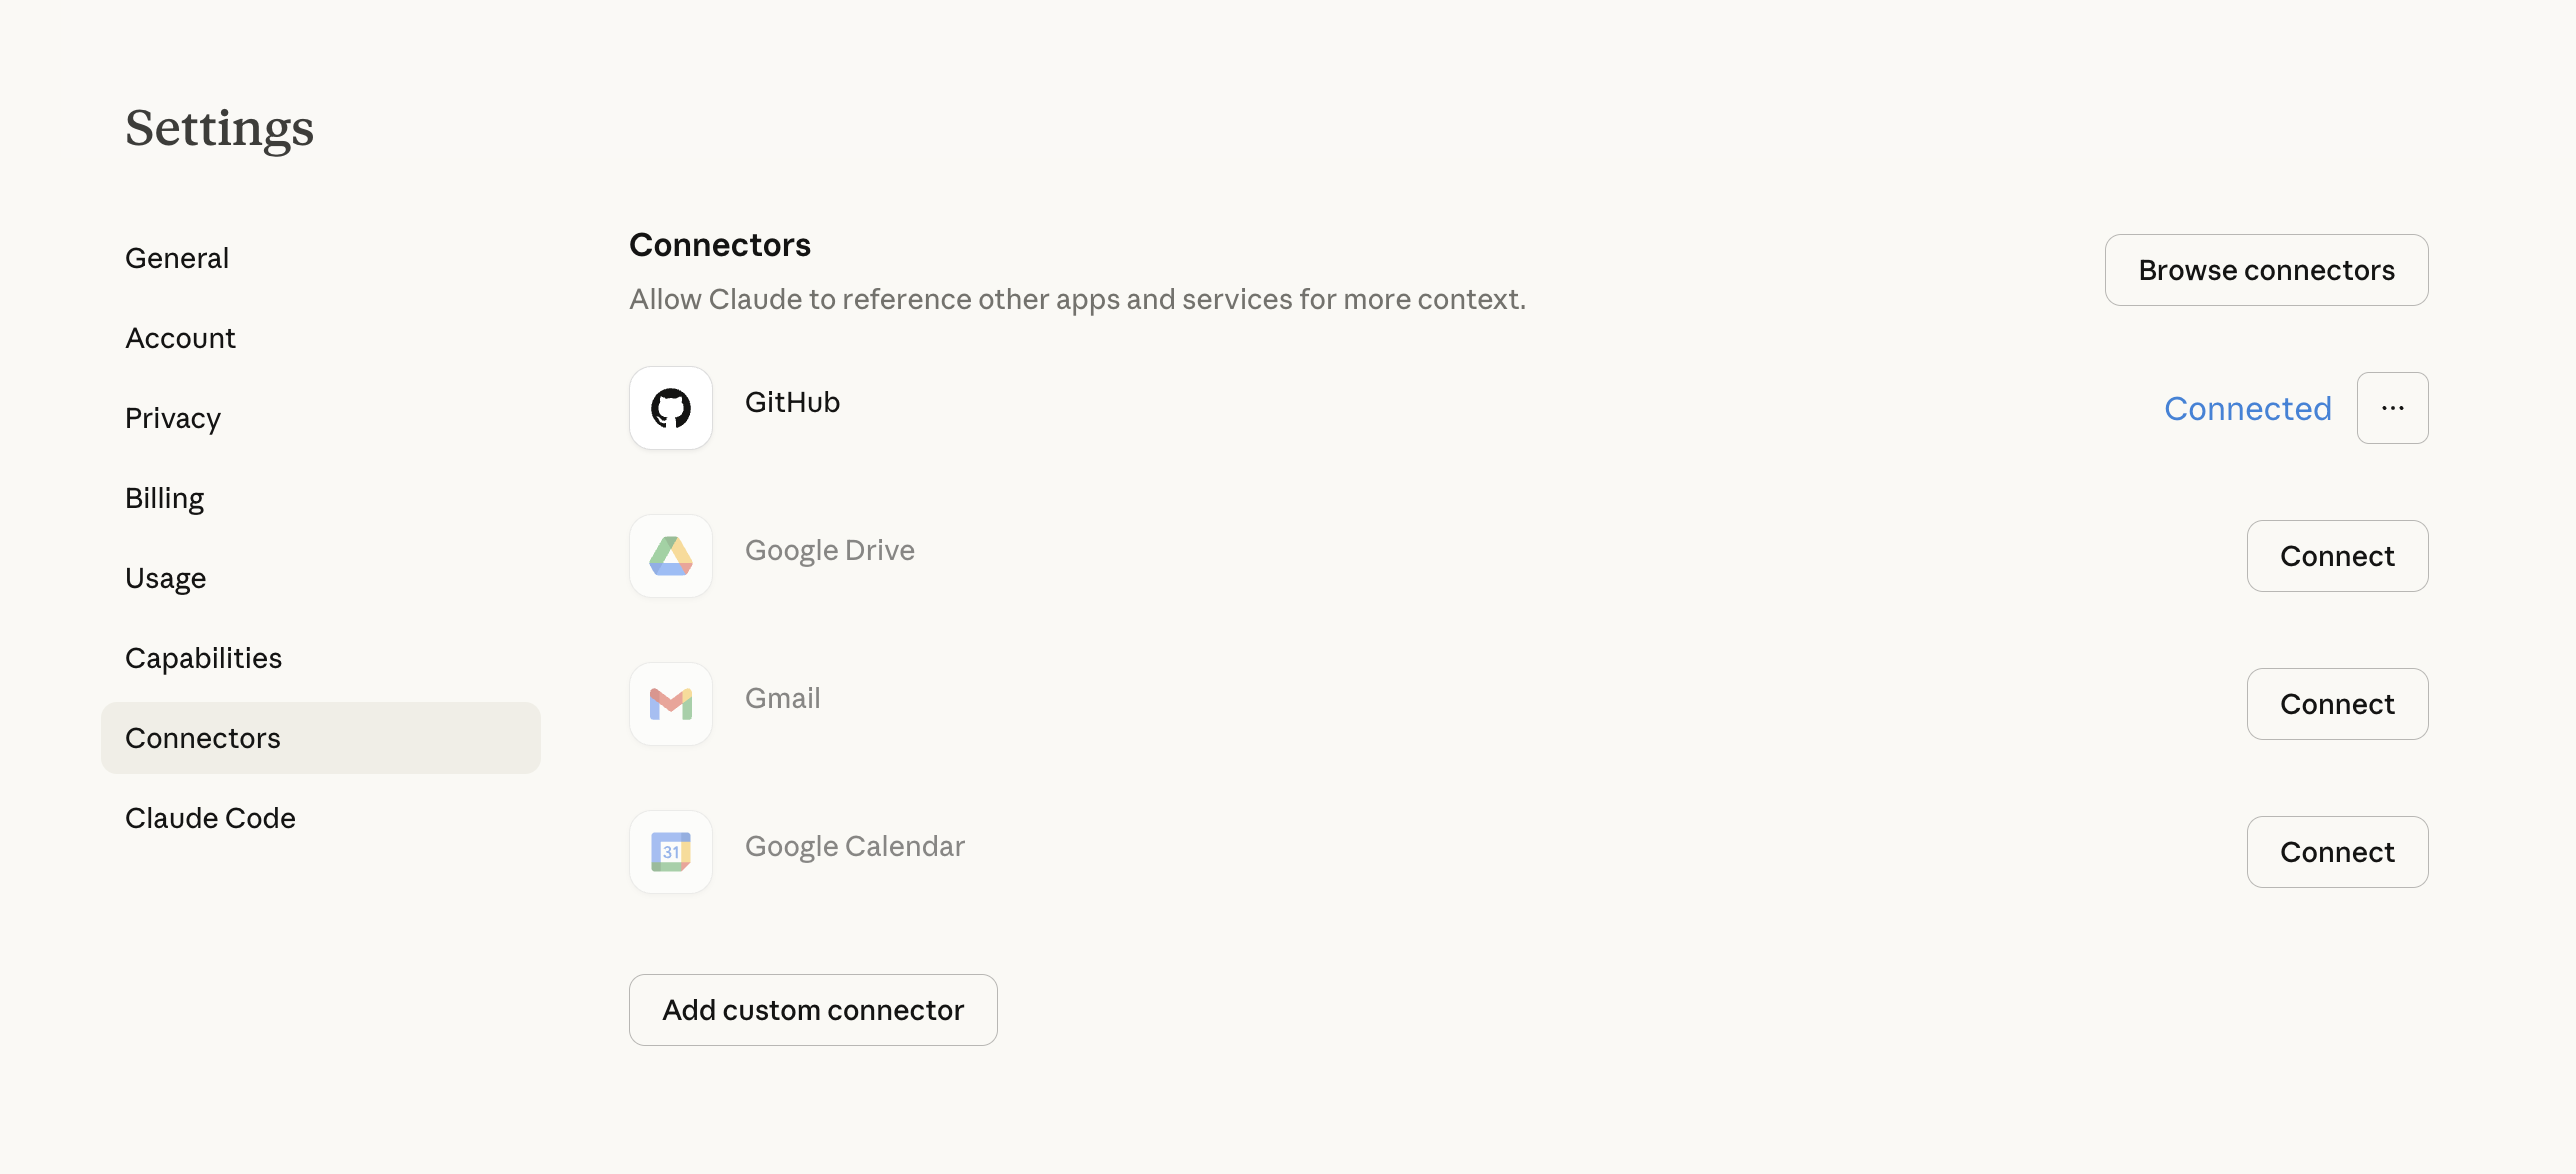Click the Google Drive icon

[x=670, y=556]
